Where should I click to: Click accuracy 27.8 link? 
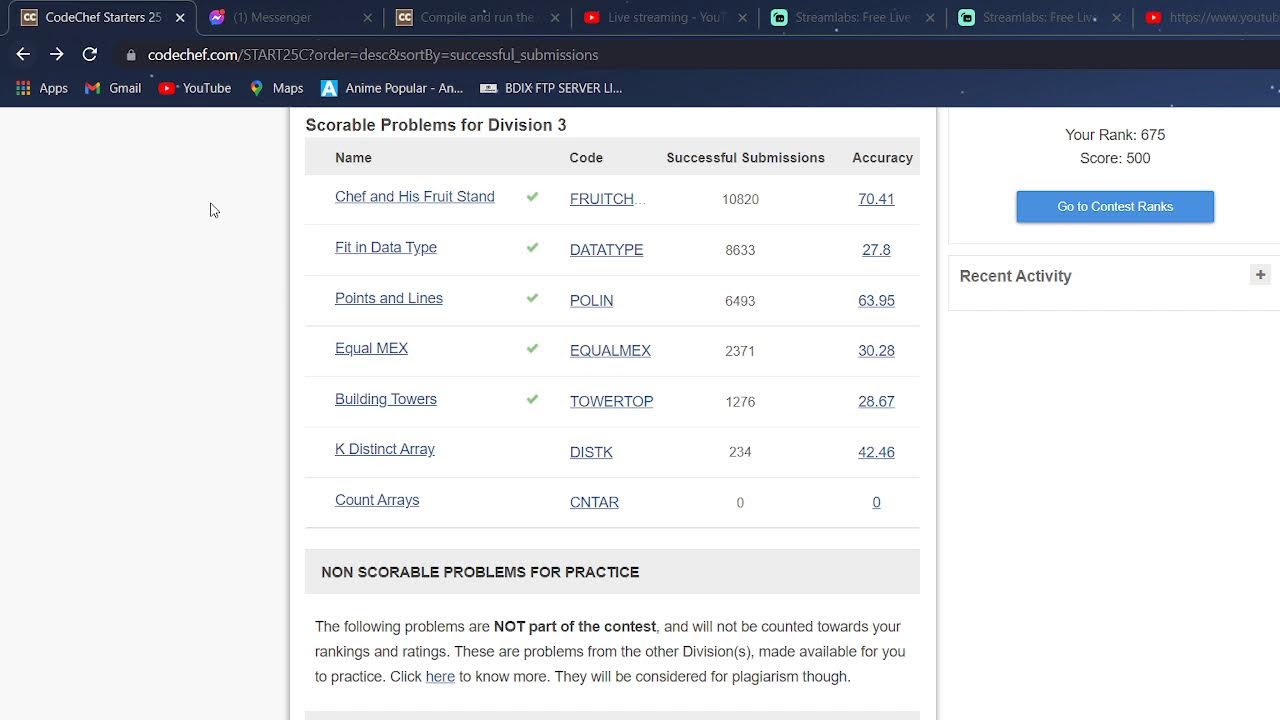876,250
